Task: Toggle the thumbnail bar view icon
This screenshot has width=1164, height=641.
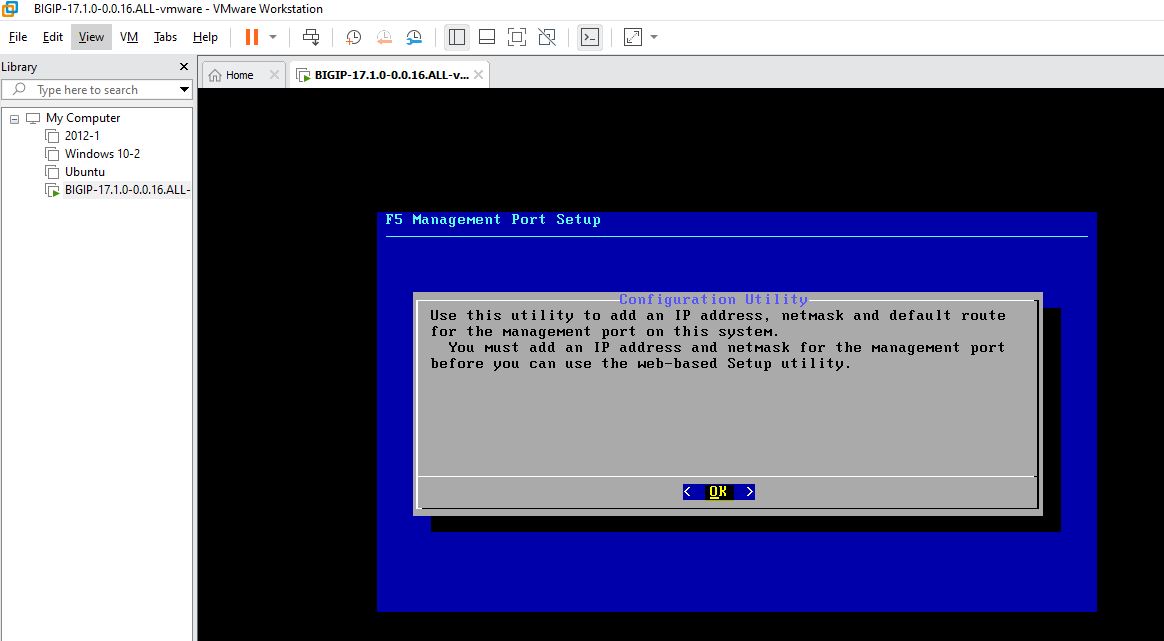Action: pyautogui.click(x=487, y=37)
